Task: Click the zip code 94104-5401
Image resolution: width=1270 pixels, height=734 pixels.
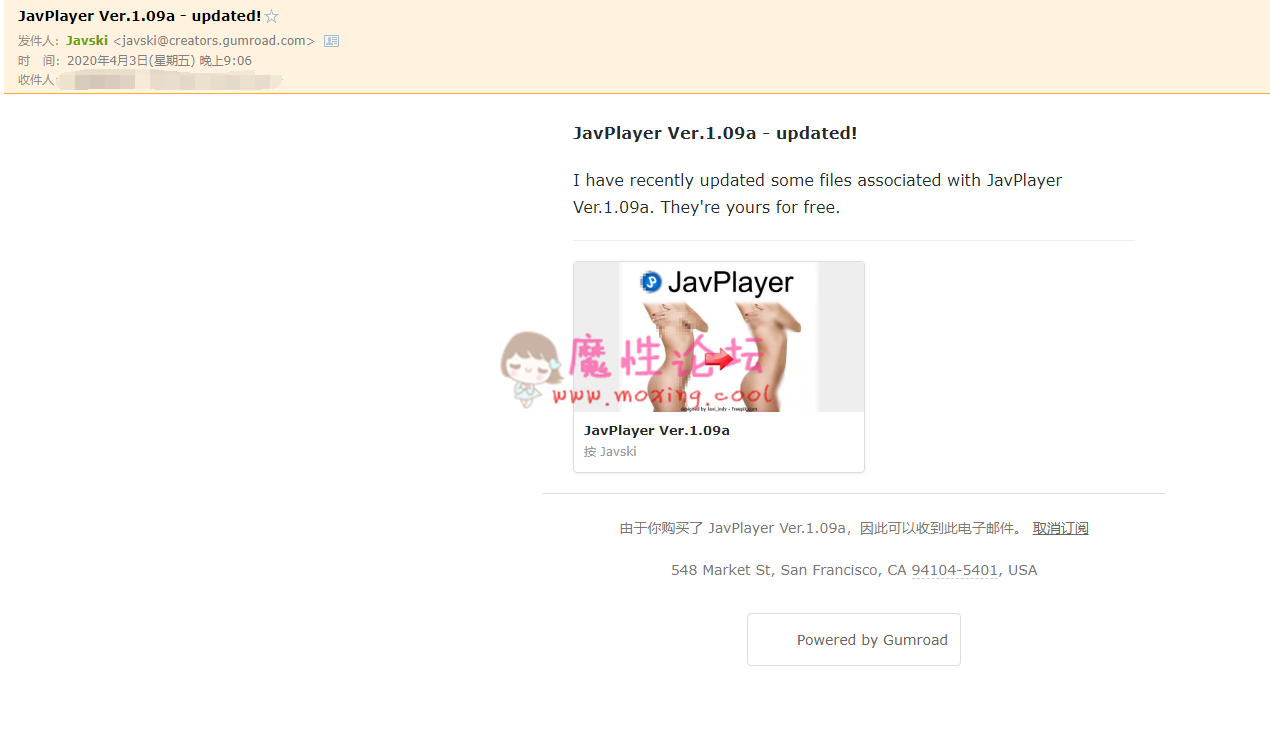Action: [x=955, y=570]
